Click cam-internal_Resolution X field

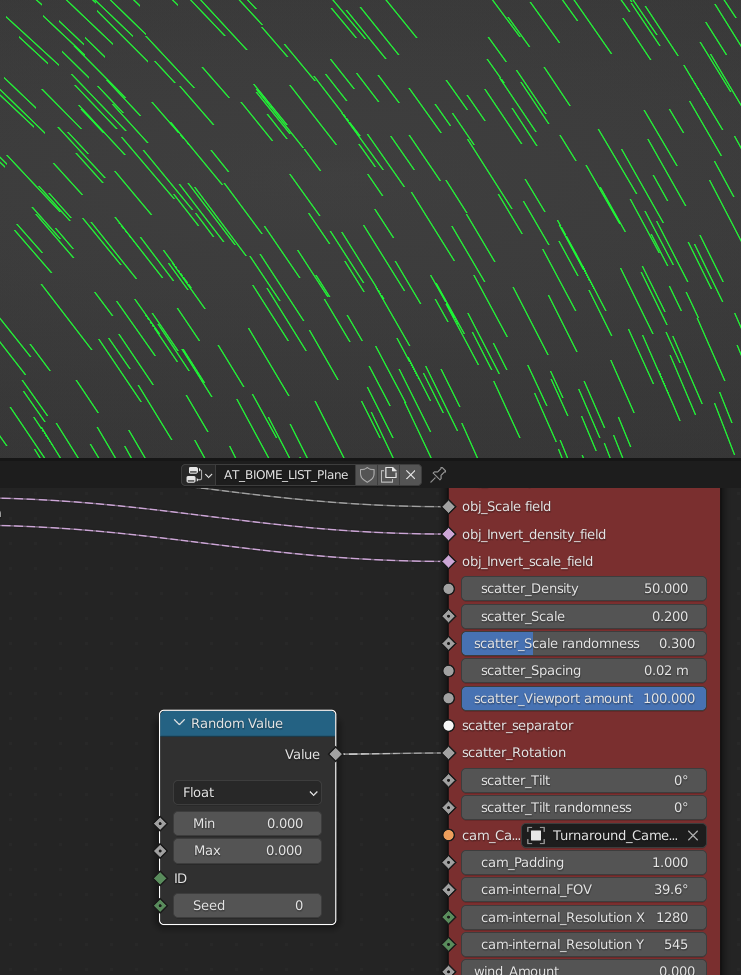(584, 917)
